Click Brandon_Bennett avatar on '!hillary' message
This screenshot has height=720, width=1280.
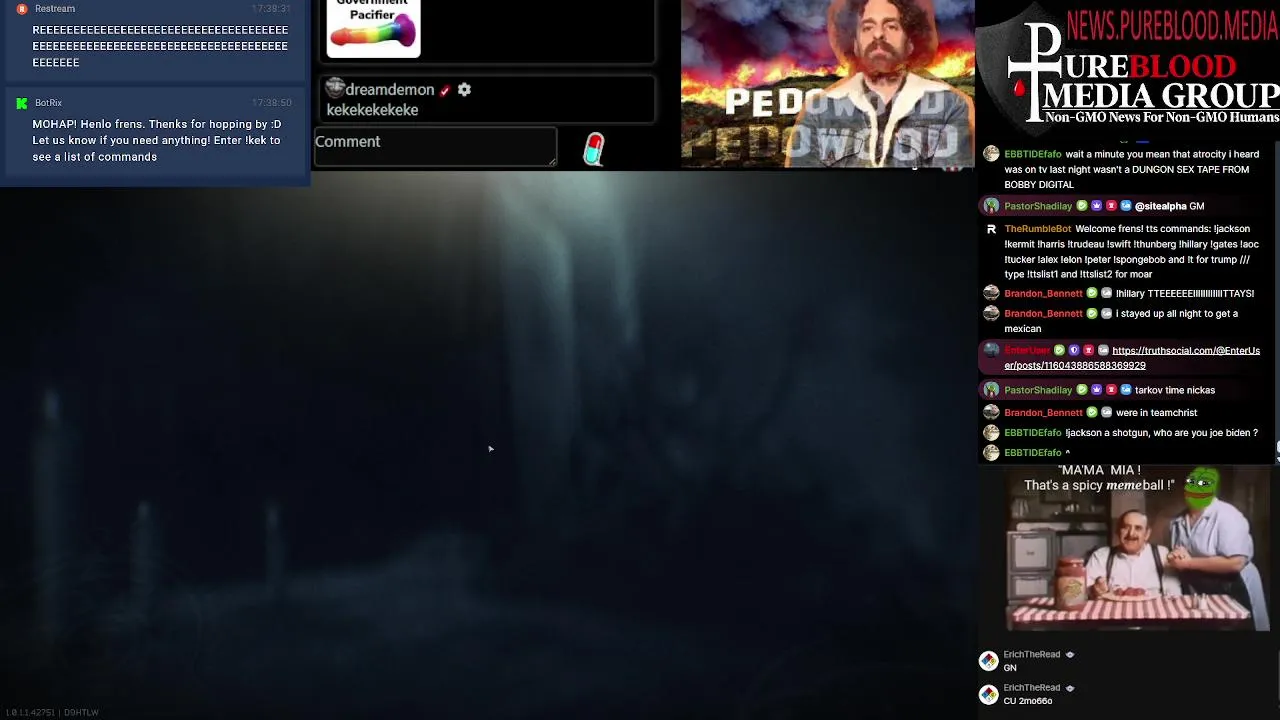click(991, 293)
